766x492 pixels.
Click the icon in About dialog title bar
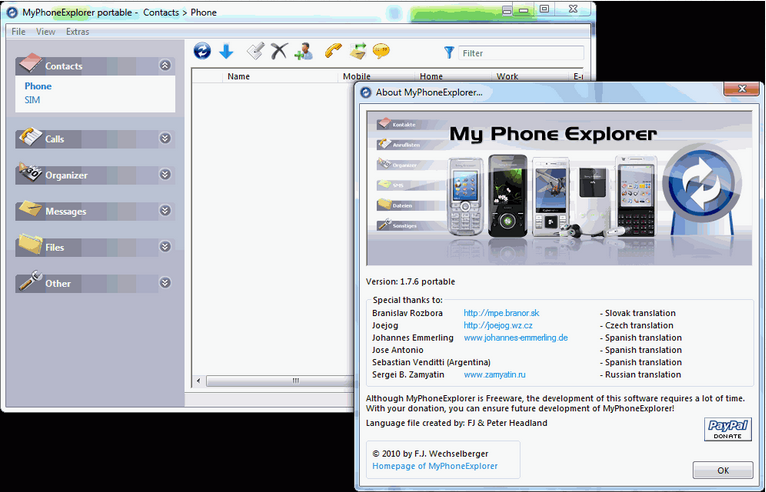coord(365,92)
